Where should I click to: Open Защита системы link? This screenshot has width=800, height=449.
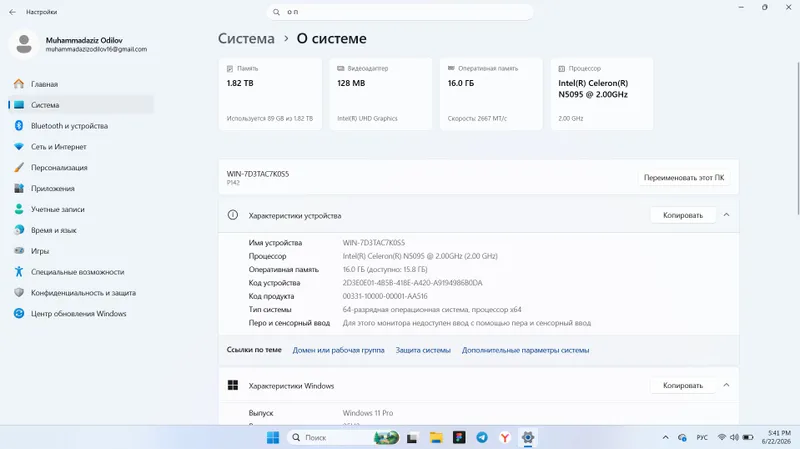[423, 350]
